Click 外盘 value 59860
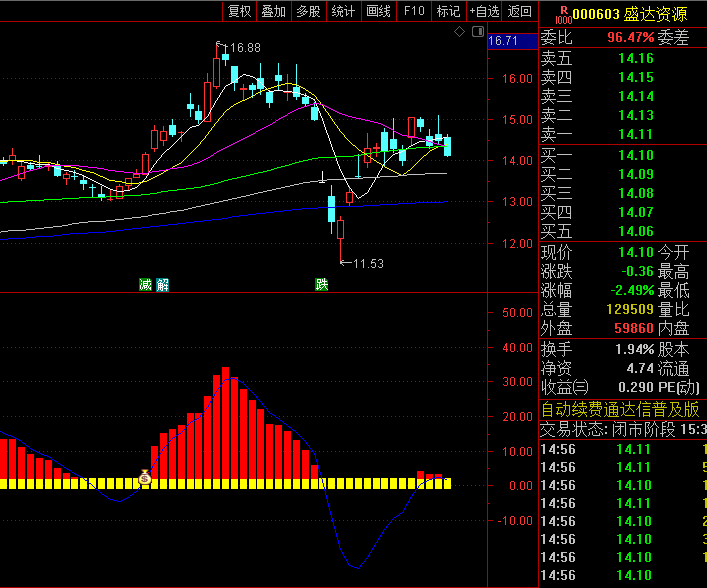The height and width of the screenshot is (588, 707). point(634,328)
